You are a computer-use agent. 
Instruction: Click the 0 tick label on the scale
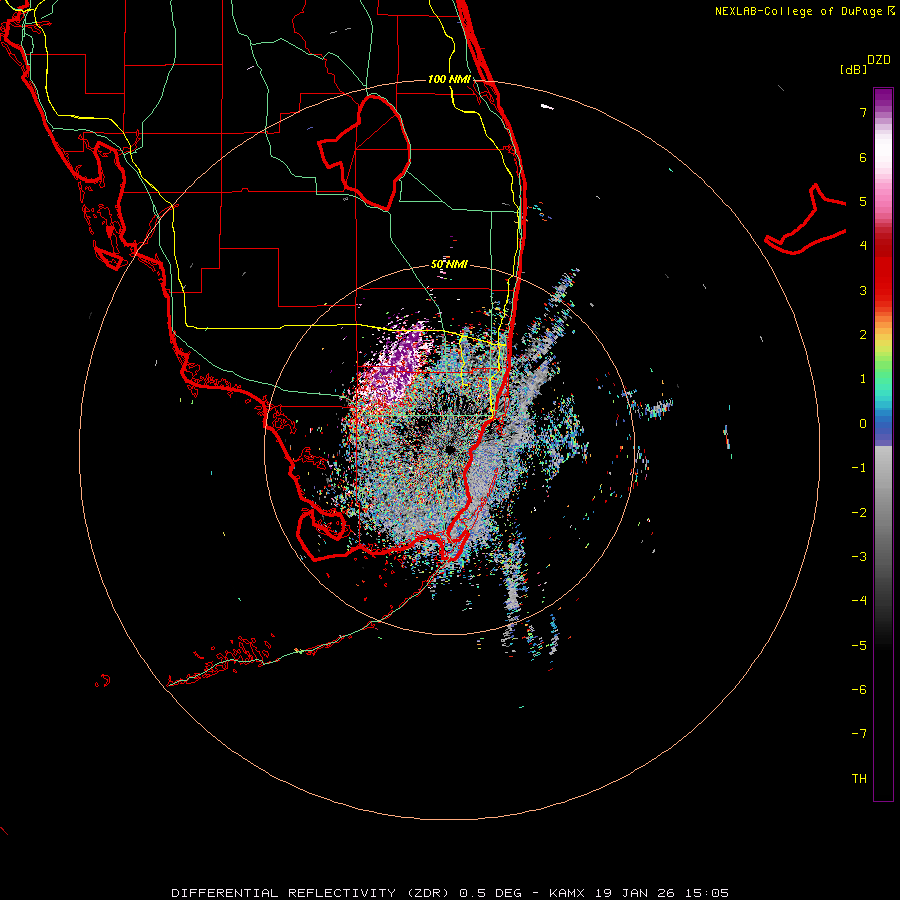click(x=863, y=424)
